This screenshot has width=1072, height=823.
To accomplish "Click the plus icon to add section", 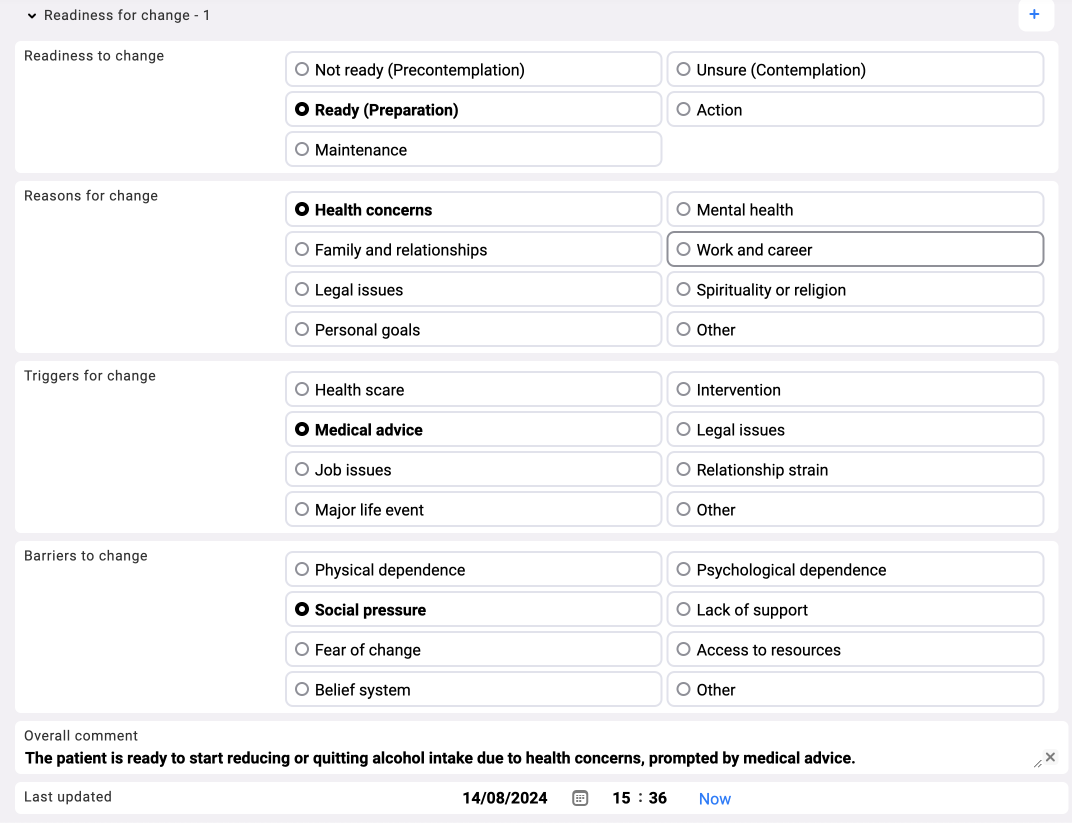I will (x=1034, y=15).
